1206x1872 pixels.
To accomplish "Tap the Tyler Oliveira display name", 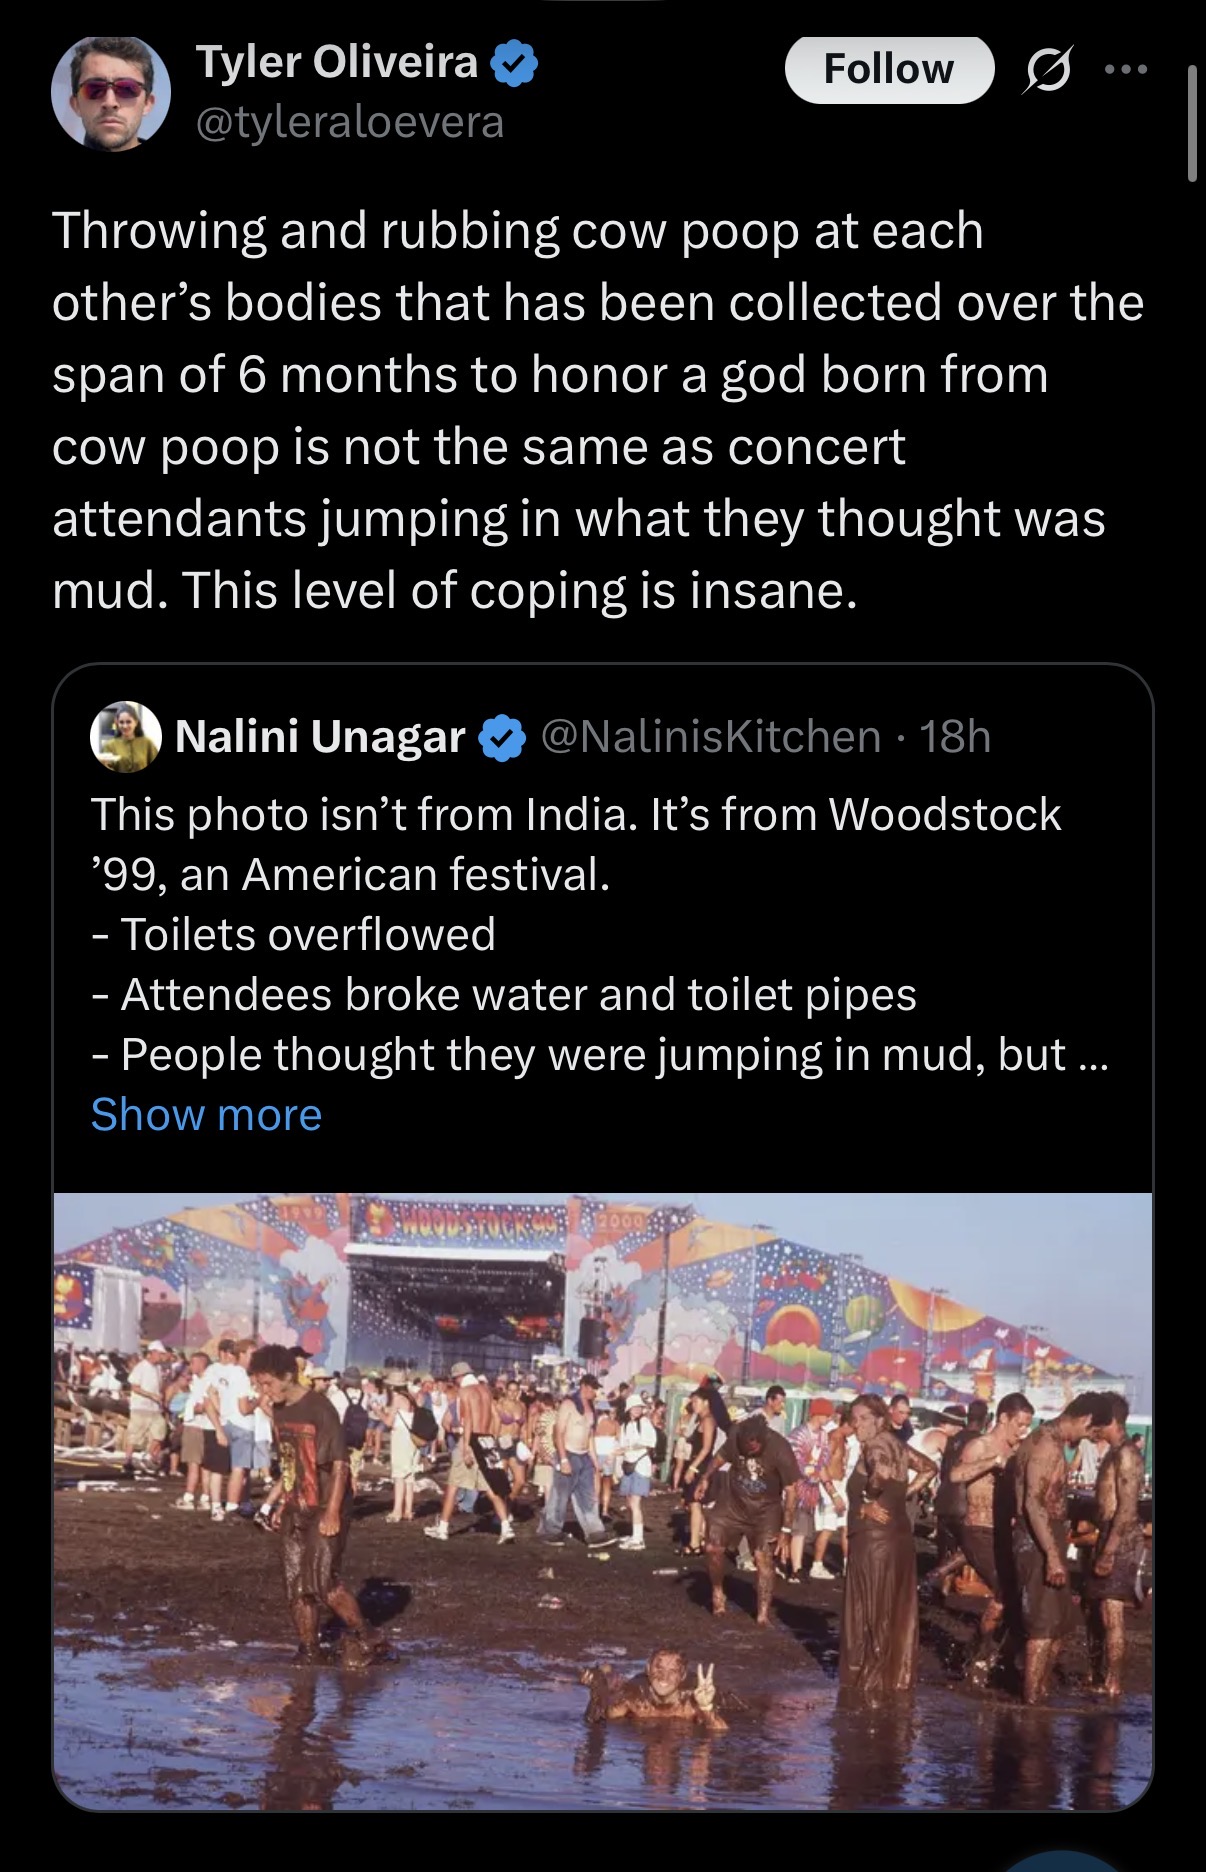I will coord(337,62).
